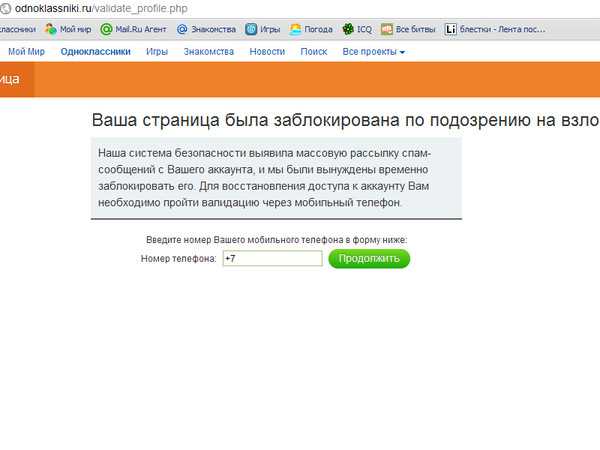Screen dimensions: 600x450
Task: Click the Мой мир bookmark icon
Action: coord(51,29)
